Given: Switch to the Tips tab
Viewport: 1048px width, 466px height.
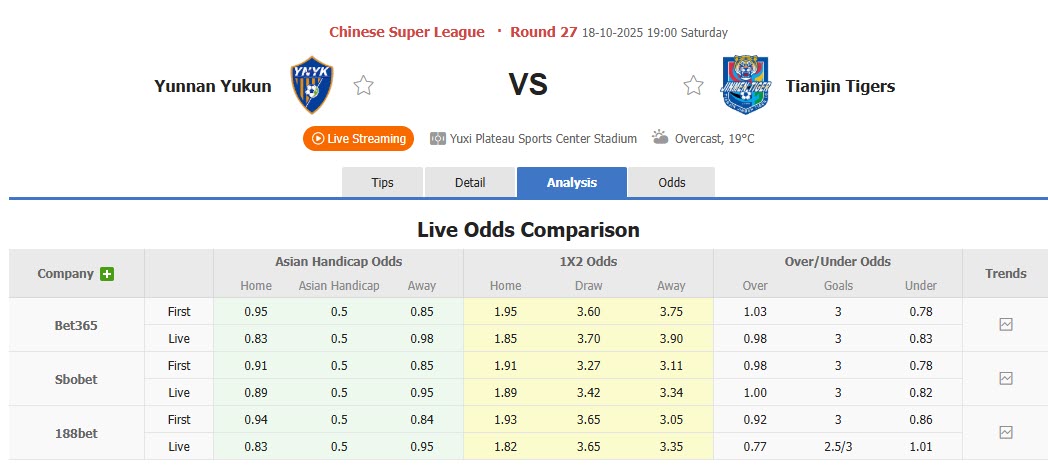Looking at the screenshot, I should click(x=382, y=182).
